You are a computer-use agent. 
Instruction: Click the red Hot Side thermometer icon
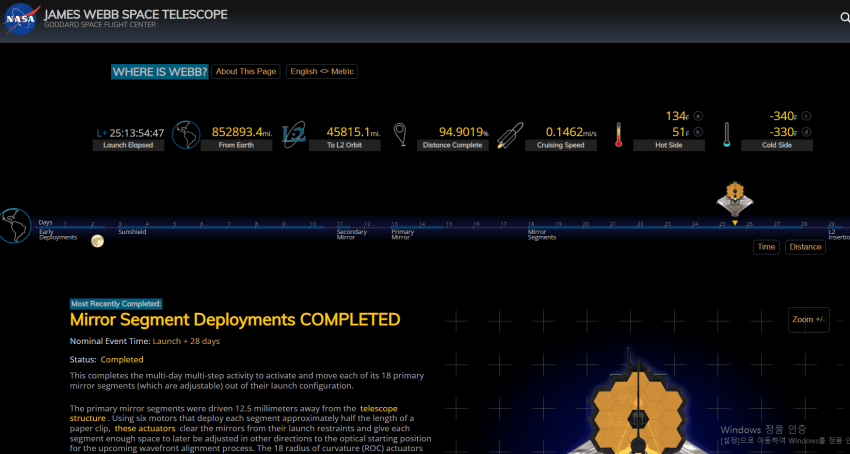(x=619, y=134)
